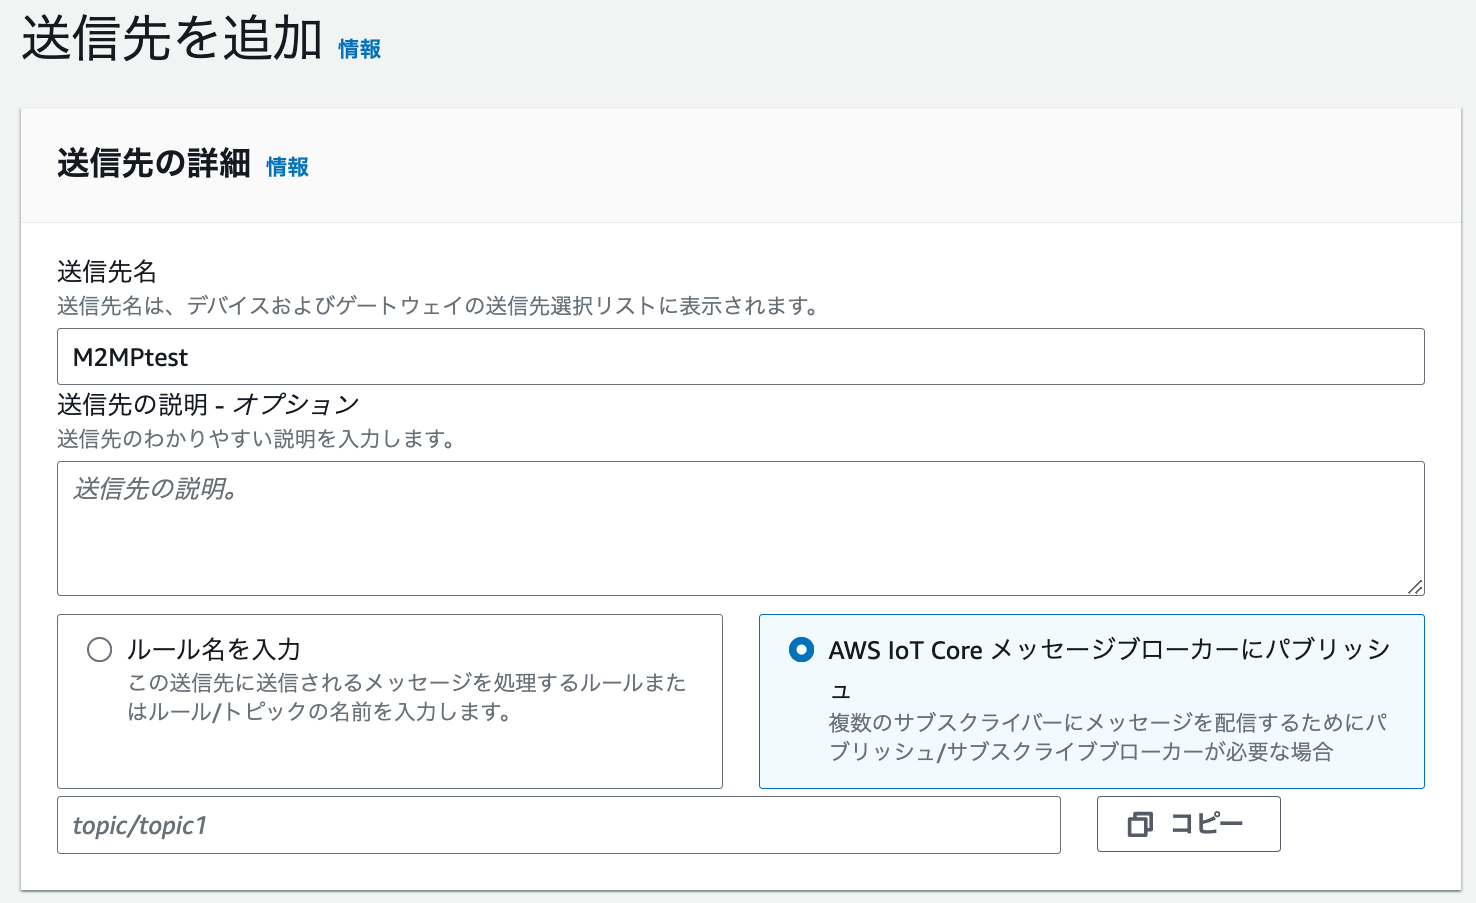The width and height of the screenshot is (1476, 903).
Task: Click the 送信先の説明 - オプション label
Action: pyautogui.click(x=208, y=405)
